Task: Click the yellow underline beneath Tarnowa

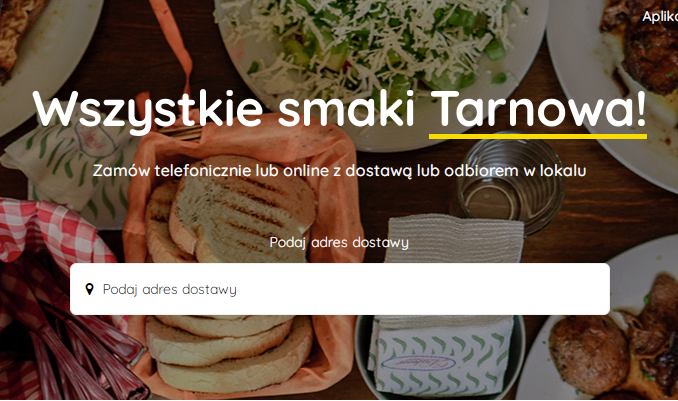Action: pos(538,137)
